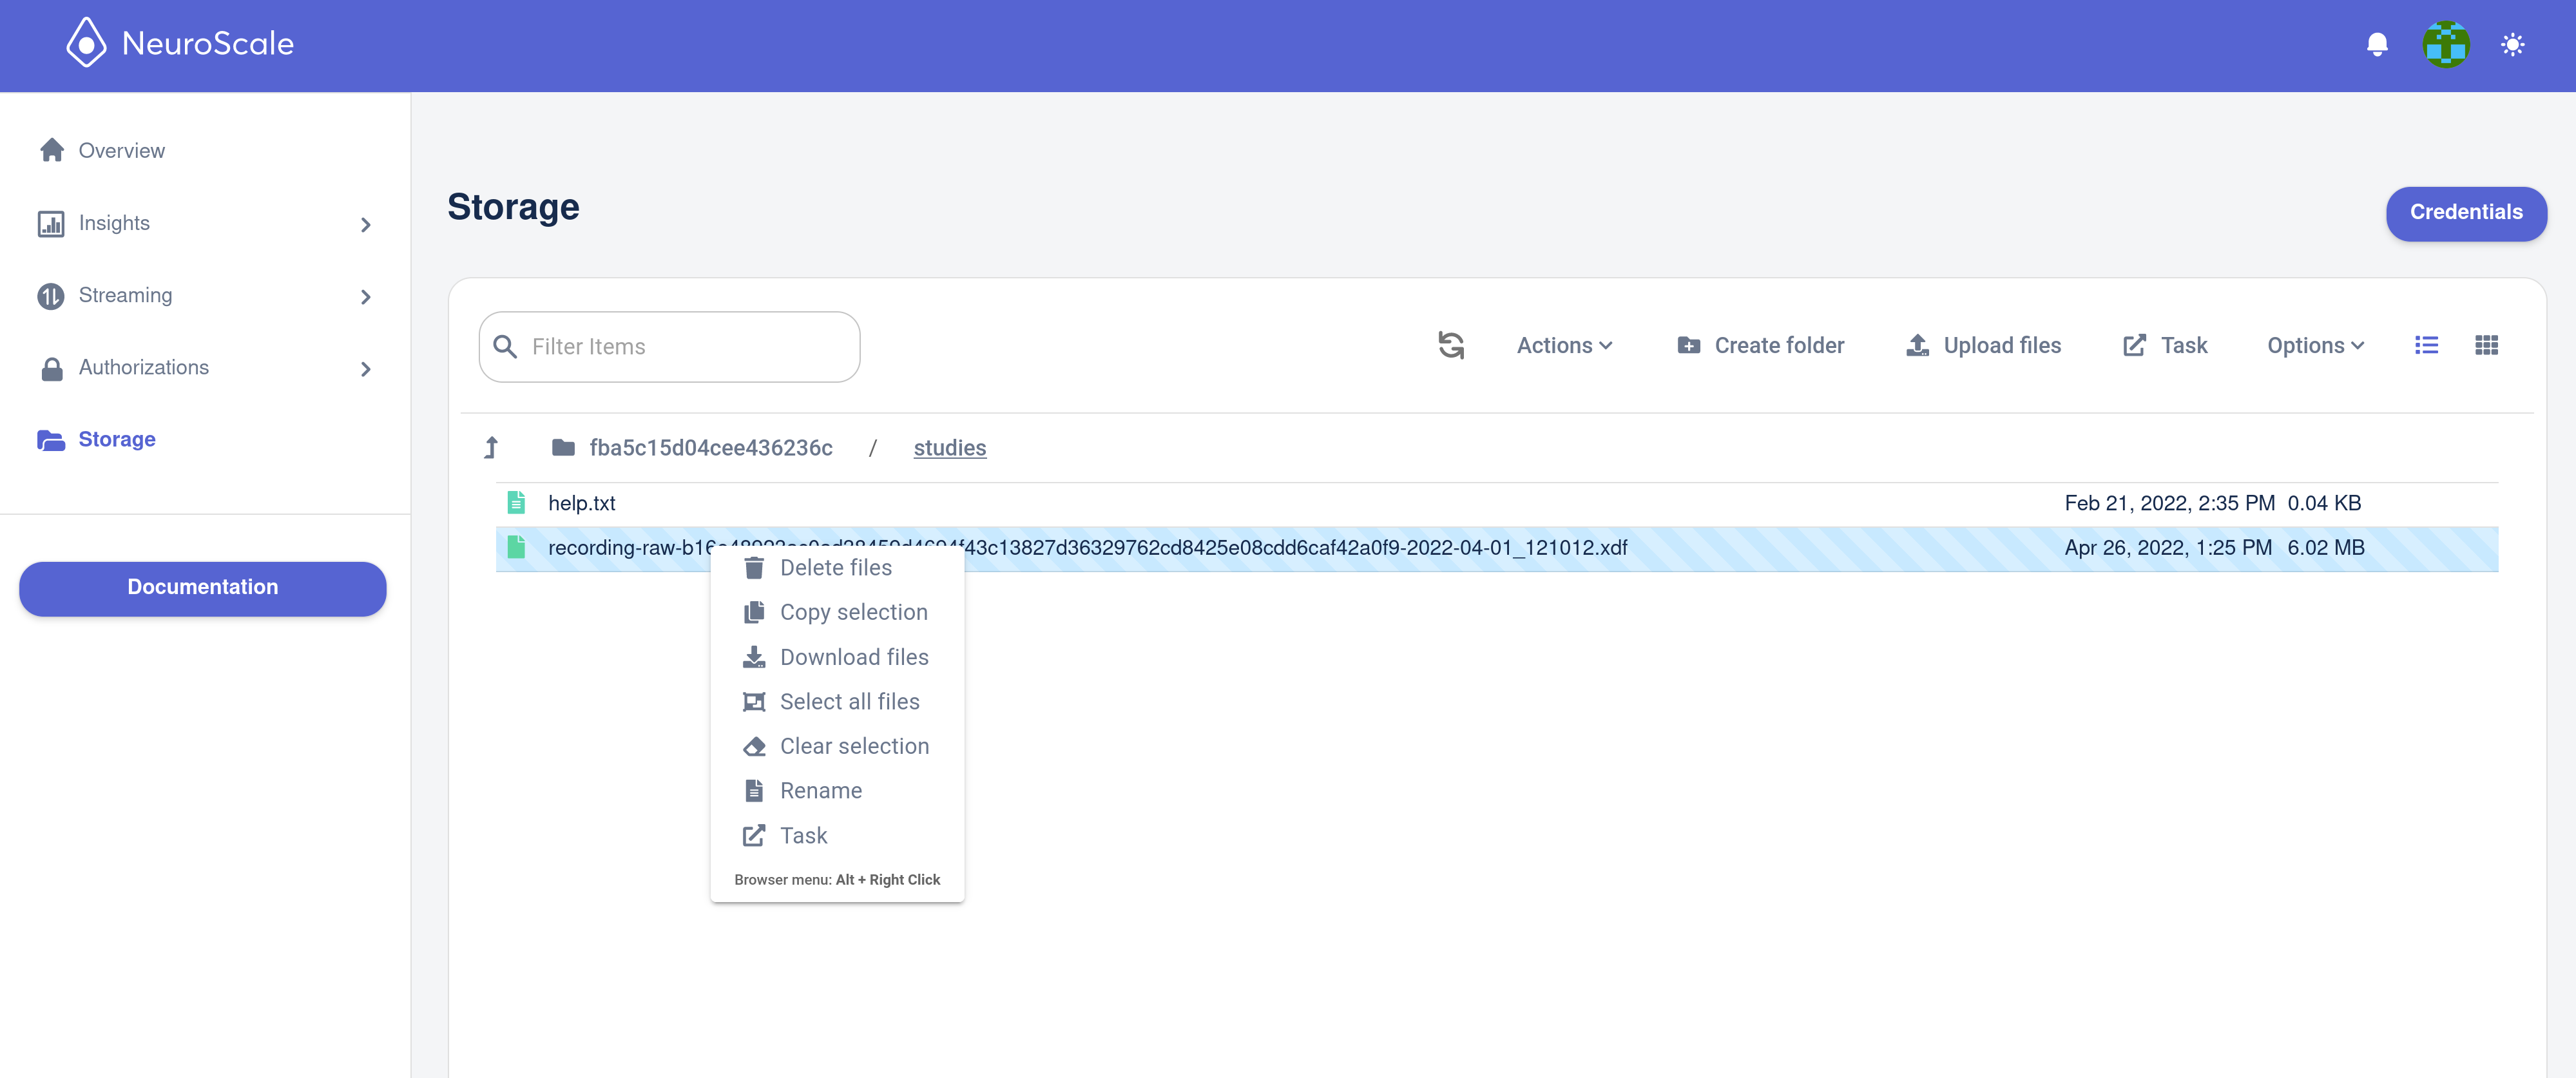2576x1078 pixels.
Task: Open the Options dropdown
Action: click(2315, 346)
